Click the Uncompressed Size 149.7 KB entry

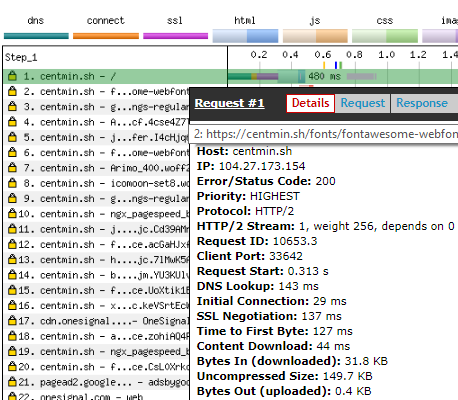tap(284, 376)
